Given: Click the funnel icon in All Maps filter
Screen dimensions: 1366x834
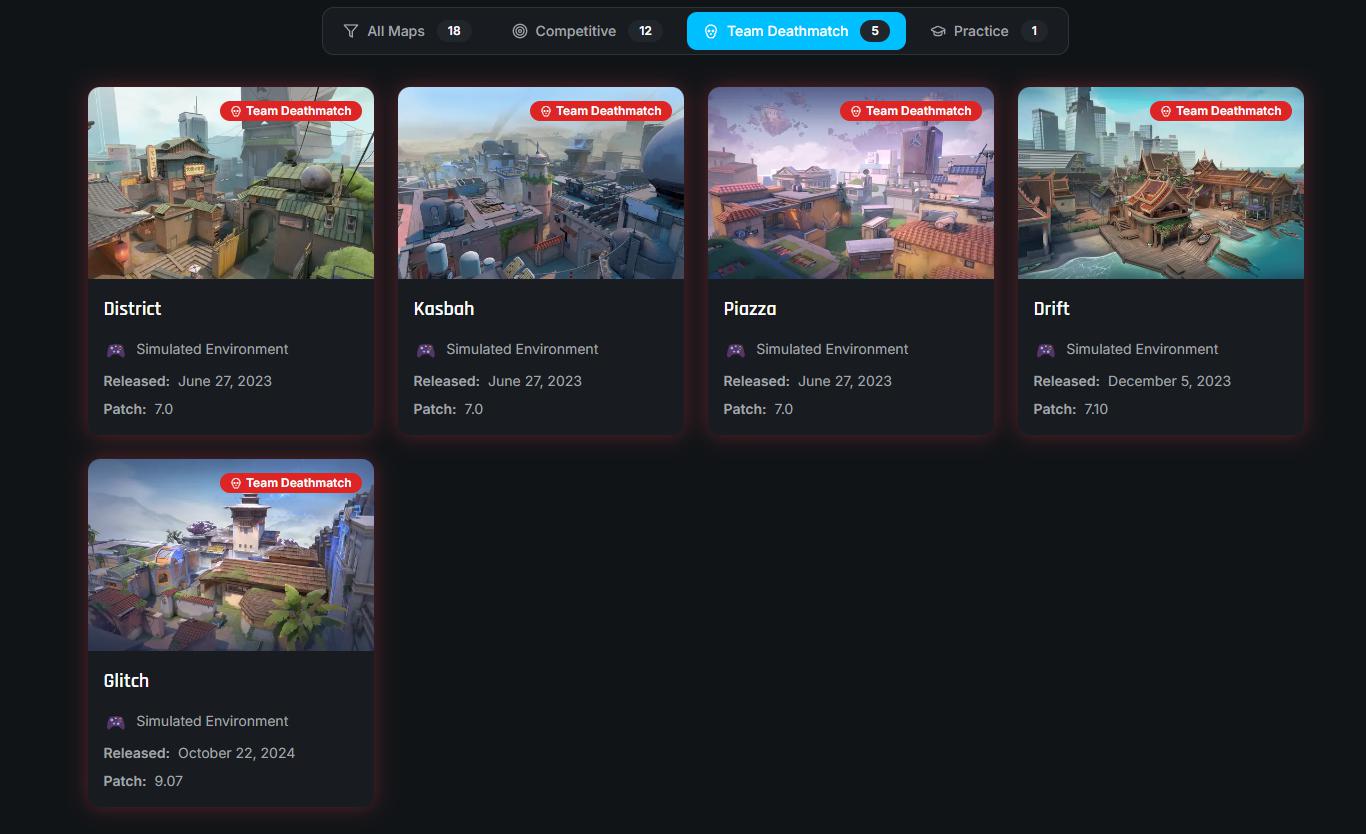Looking at the screenshot, I should tap(350, 31).
